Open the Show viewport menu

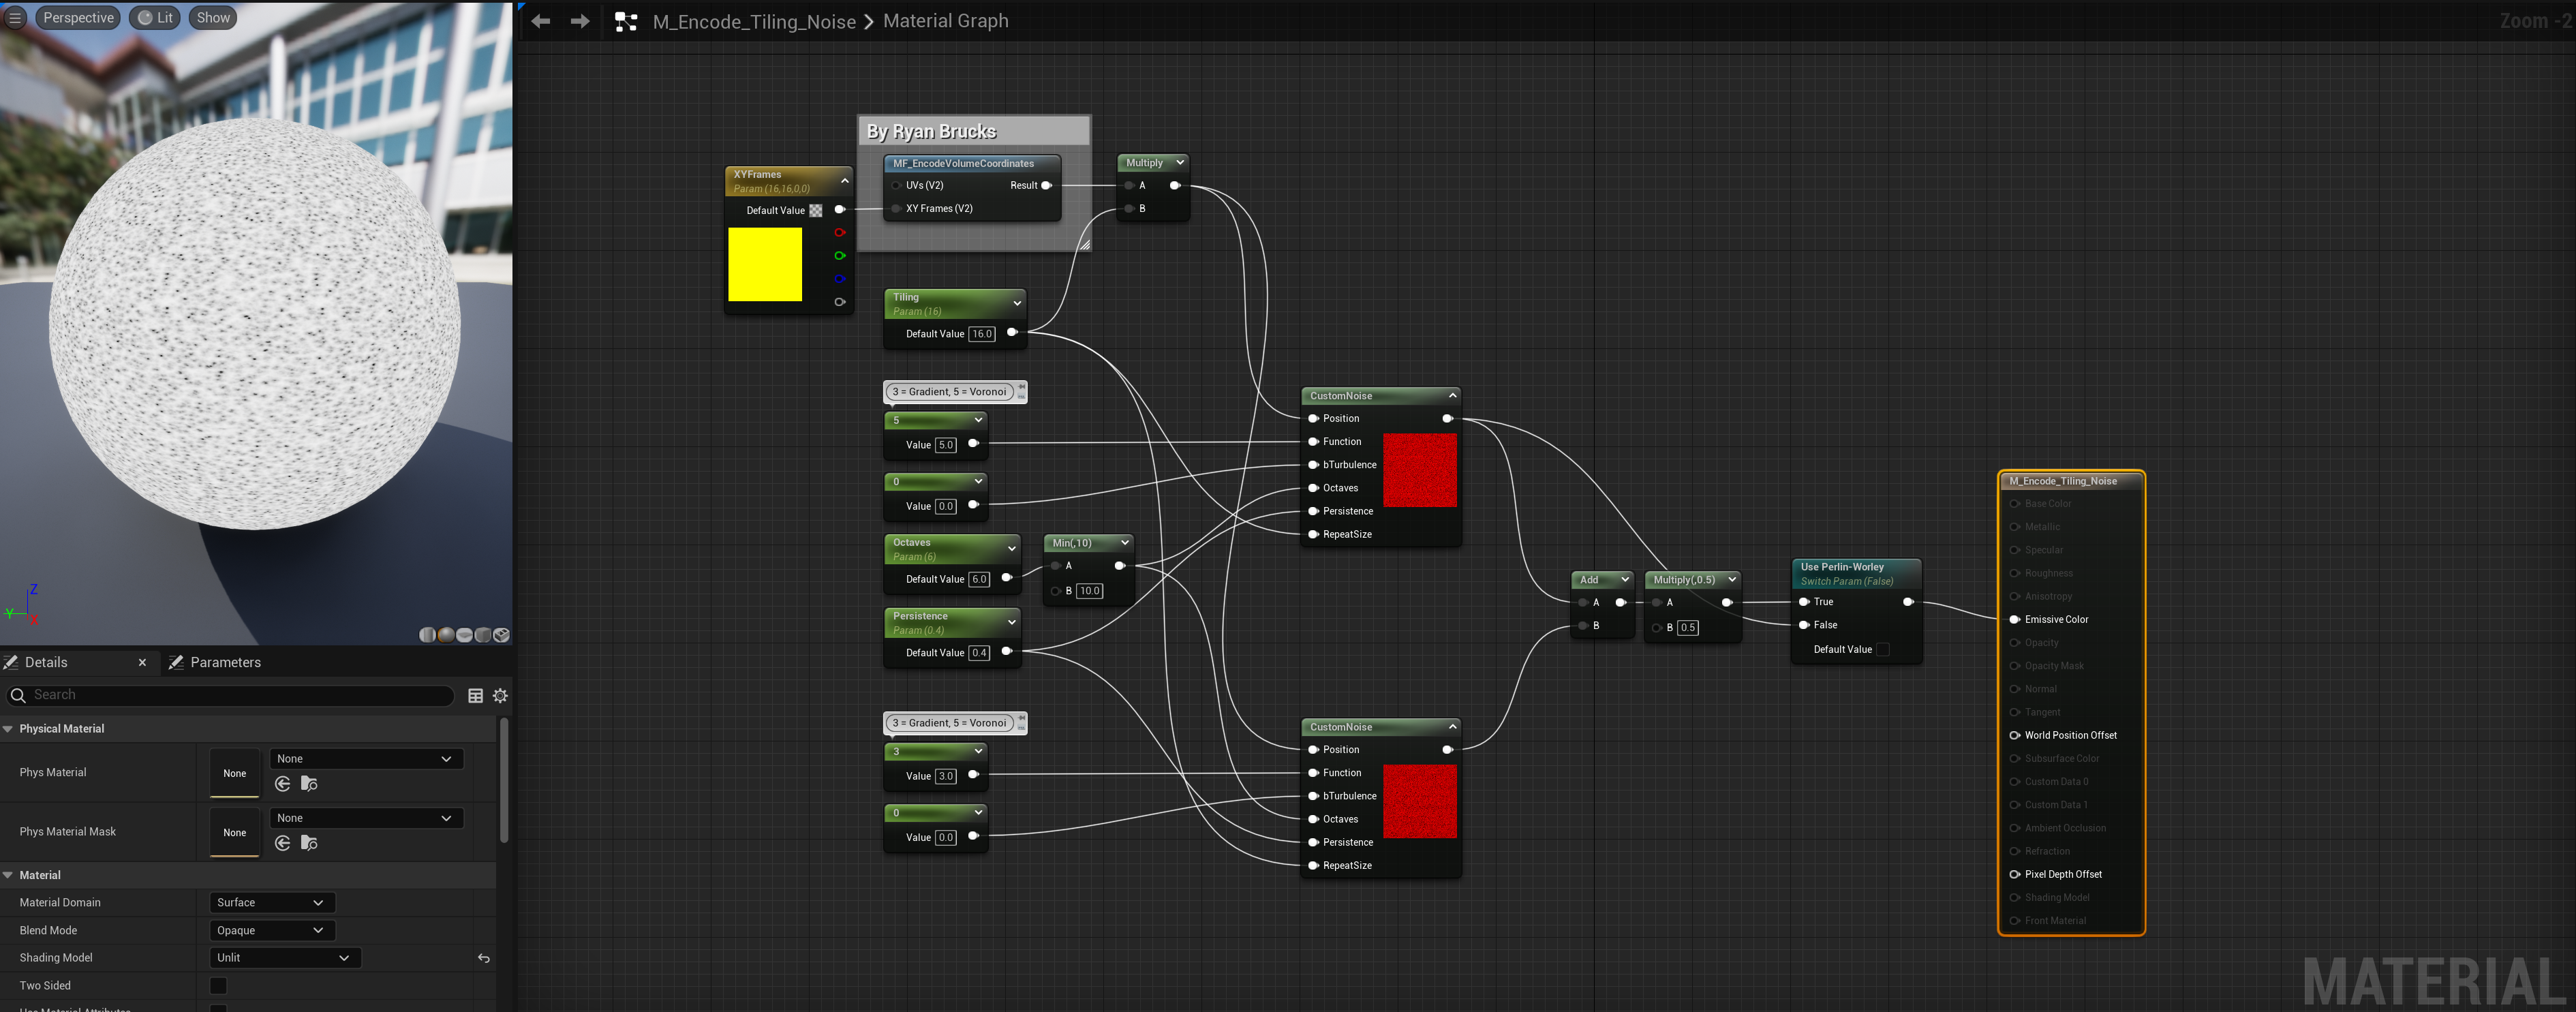[x=213, y=18]
